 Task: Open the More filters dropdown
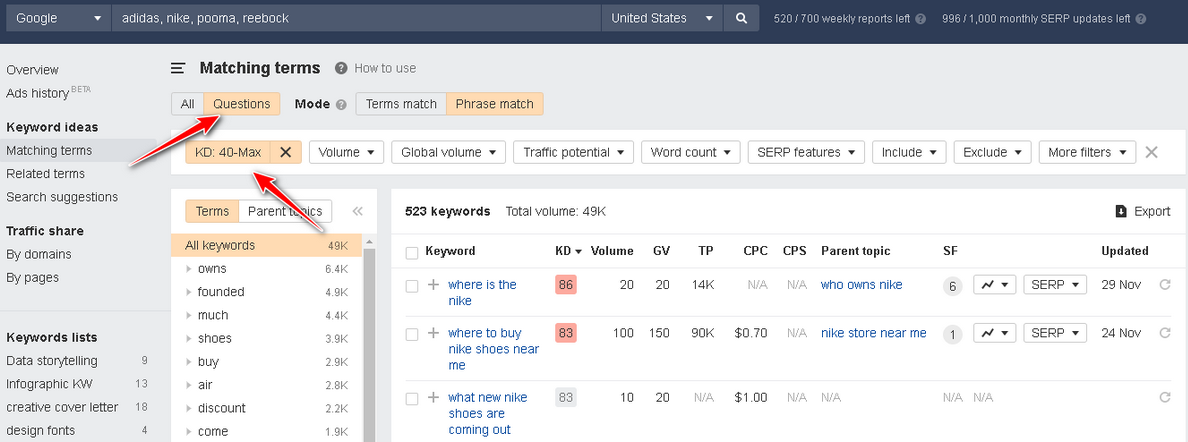(x=1087, y=152)
